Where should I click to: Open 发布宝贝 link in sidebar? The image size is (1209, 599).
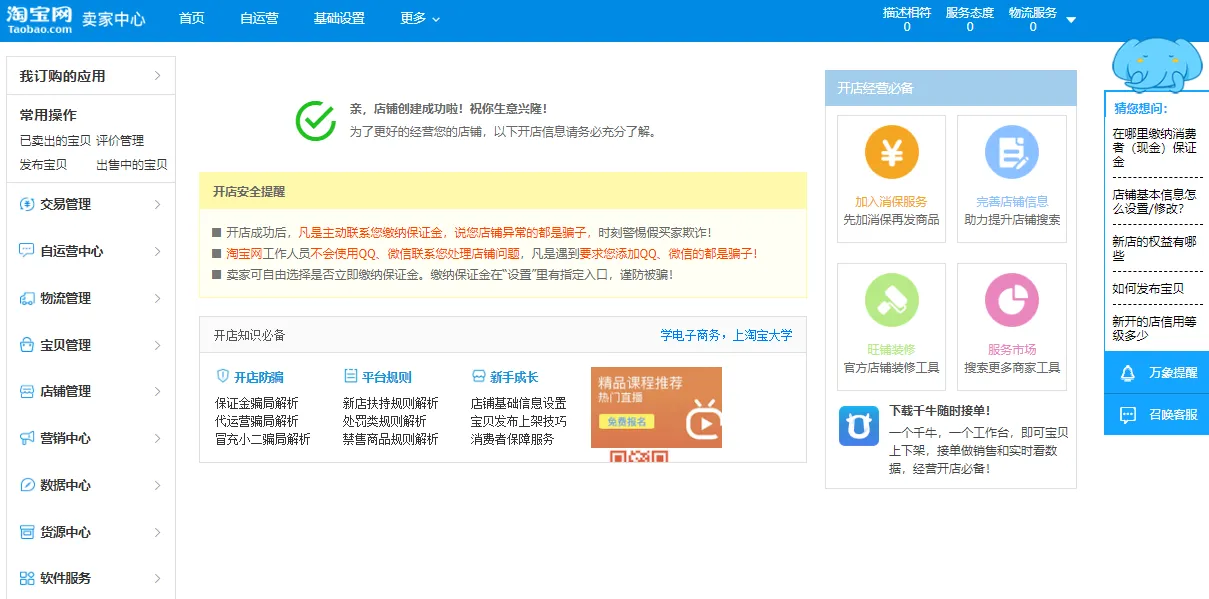44,164
